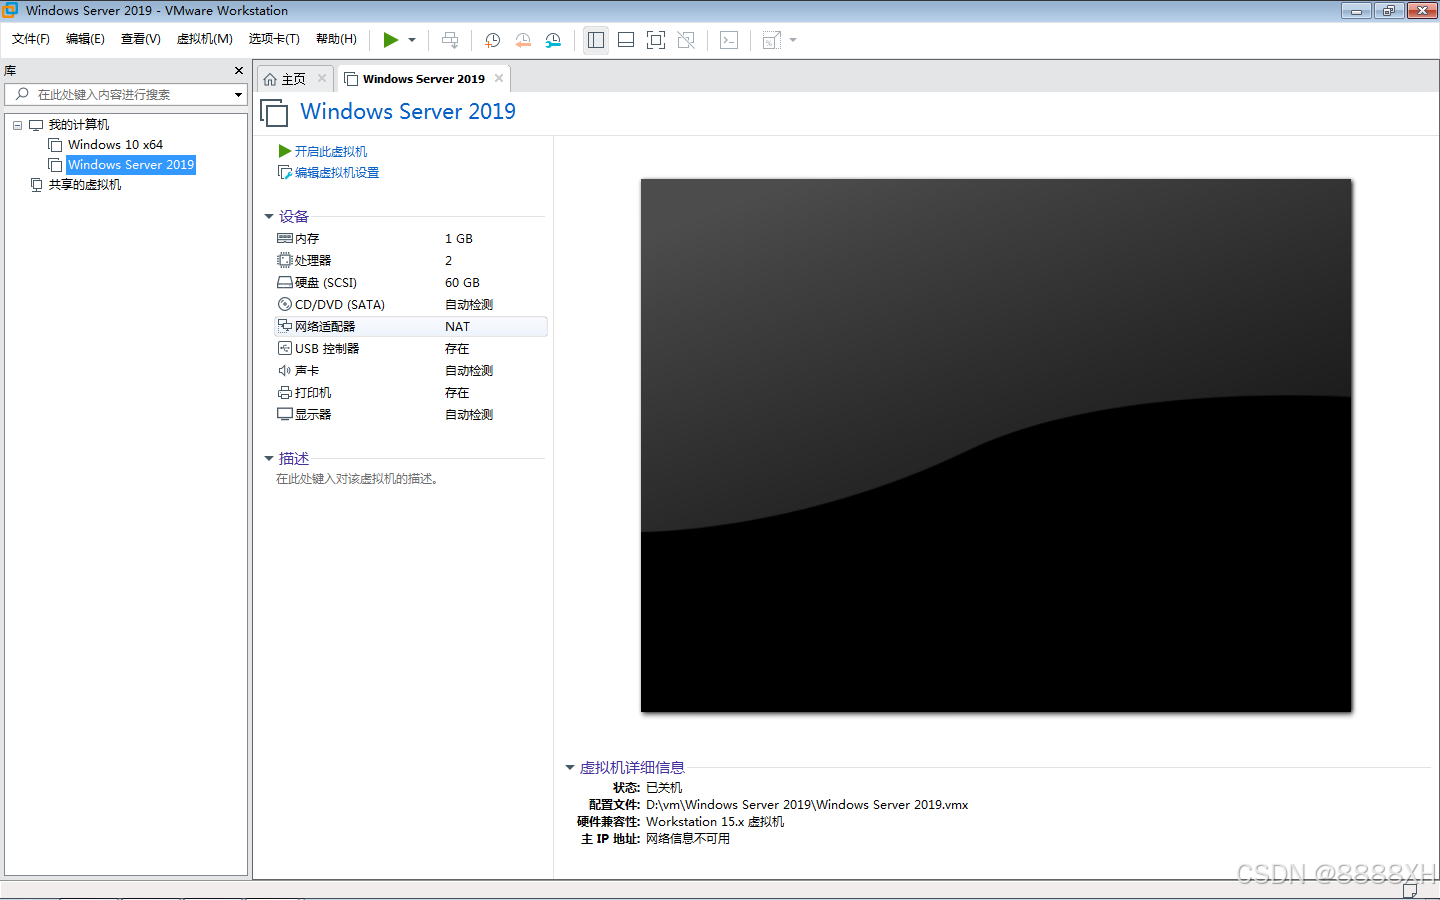Viewport: 1440px width, 900px height.
Task: Click the 60 GB disk value
Action: 462,283
